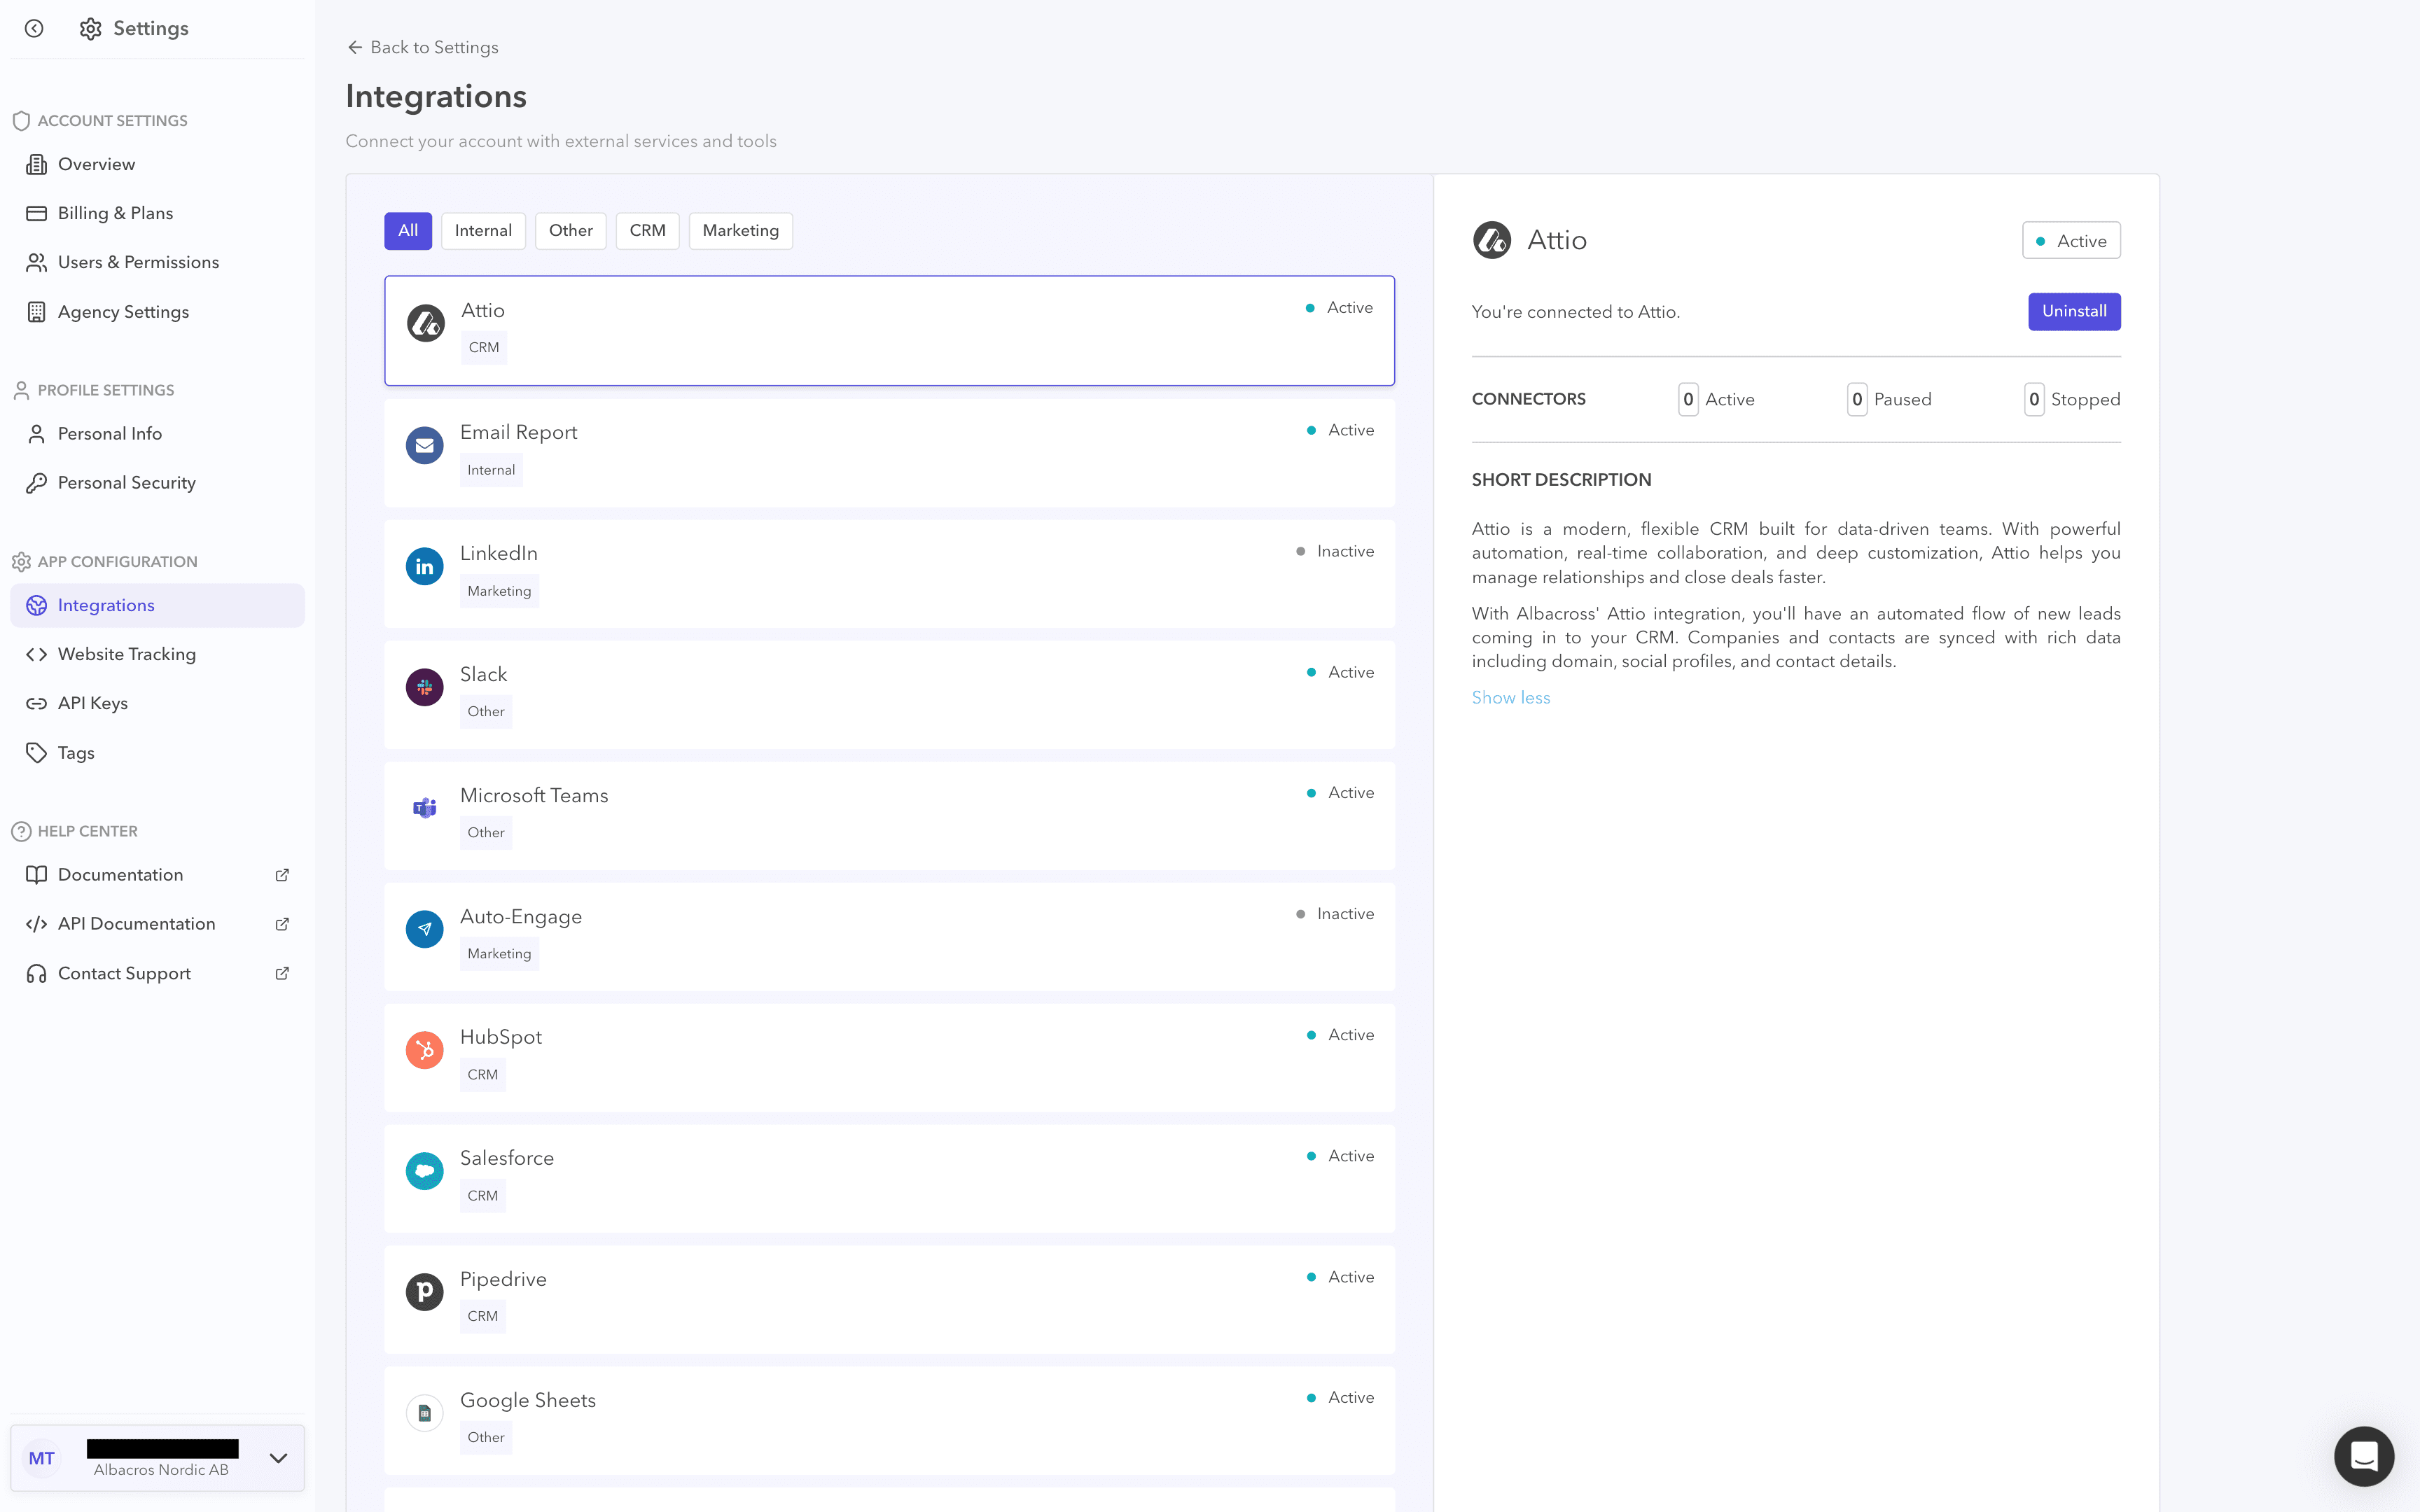The image size is (2420, 1512).
Task: Click the MT user avatar
Action: pos(42,1458)
